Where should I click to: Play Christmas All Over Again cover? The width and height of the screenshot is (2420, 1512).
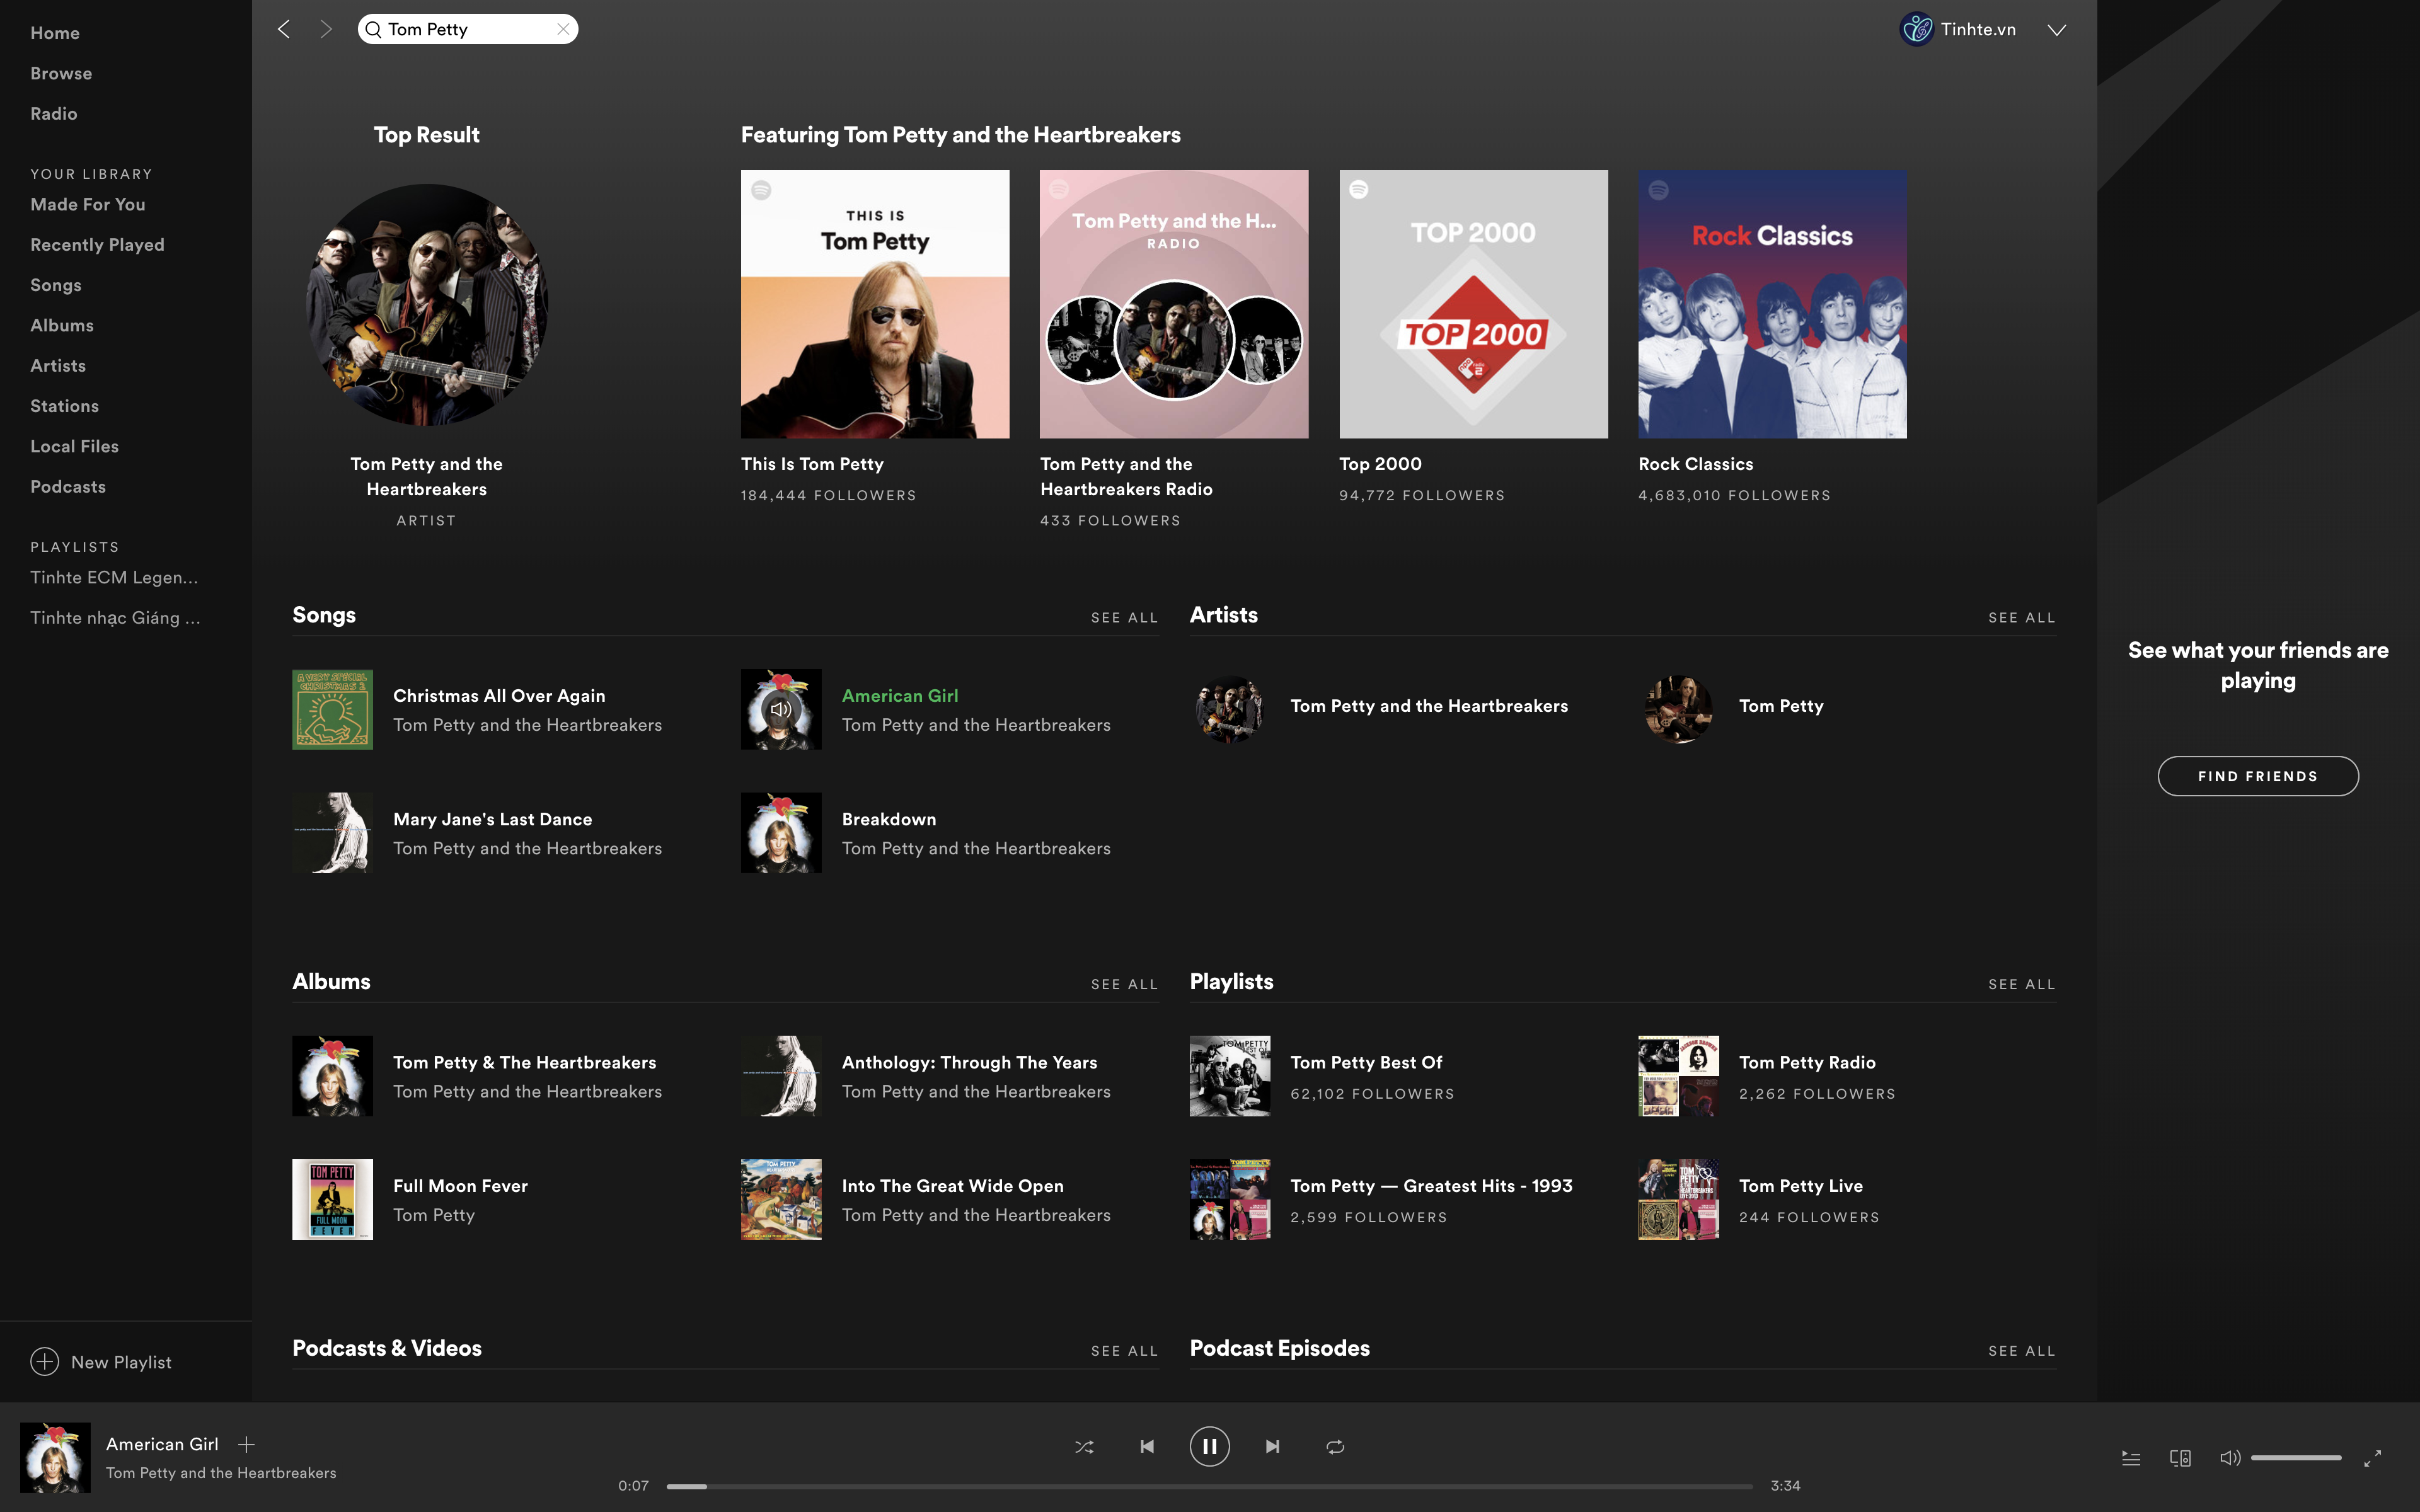click(332, 709)
